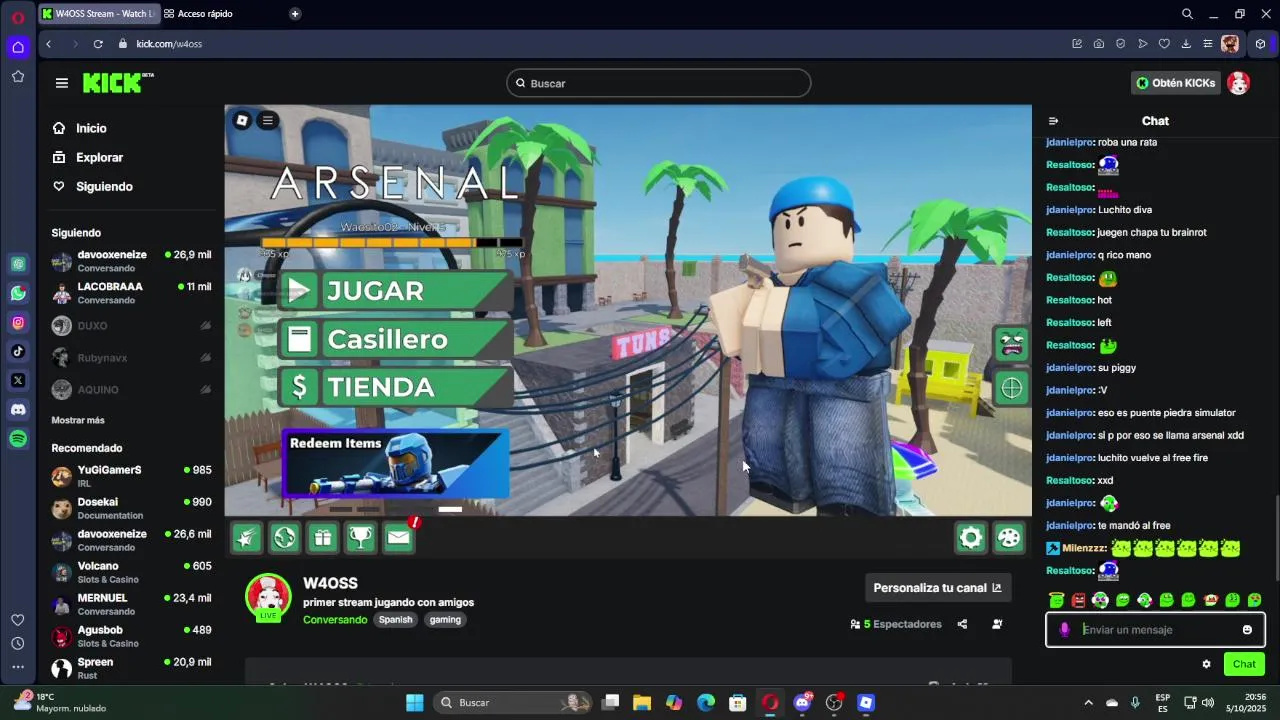The width and height of the screenshot is (1280, 720).
Task: Click the Conversando category link
Action: click(x=335, y=620)
